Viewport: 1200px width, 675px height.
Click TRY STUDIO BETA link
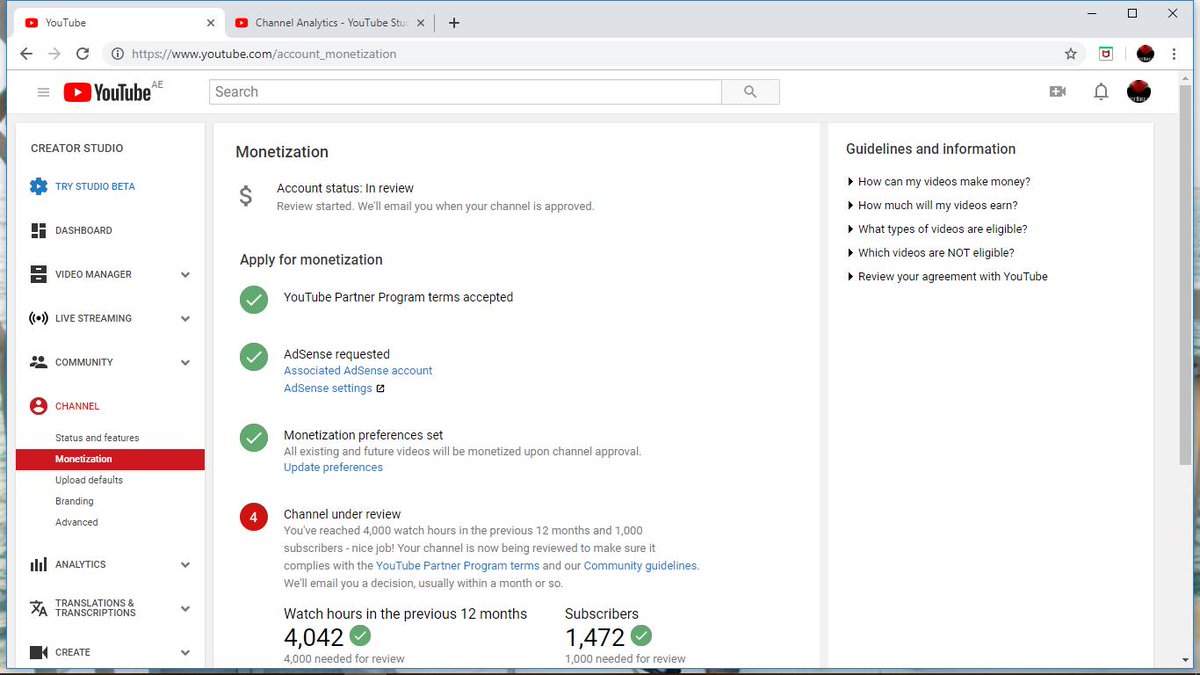pos(95,186)
